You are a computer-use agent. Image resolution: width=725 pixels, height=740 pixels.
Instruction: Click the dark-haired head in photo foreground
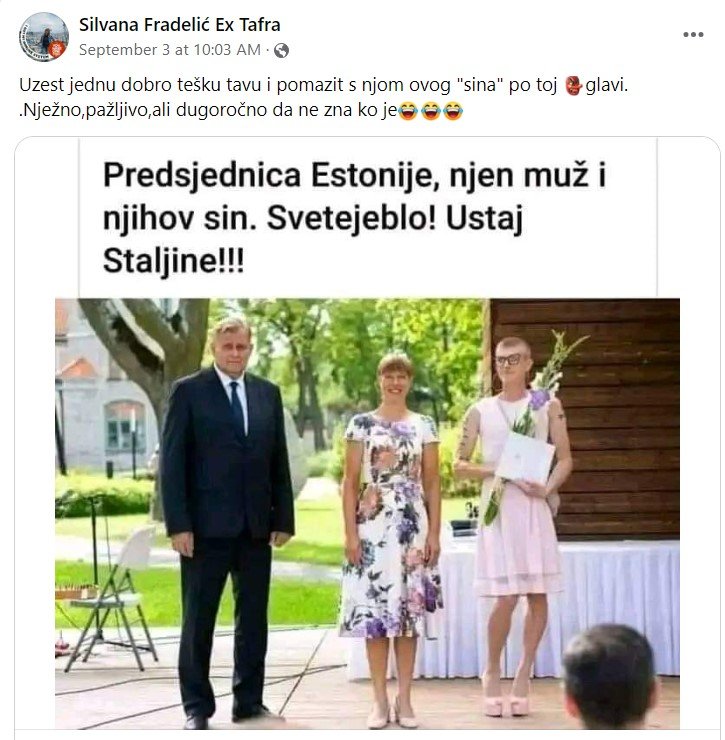[x=609, y=676]
